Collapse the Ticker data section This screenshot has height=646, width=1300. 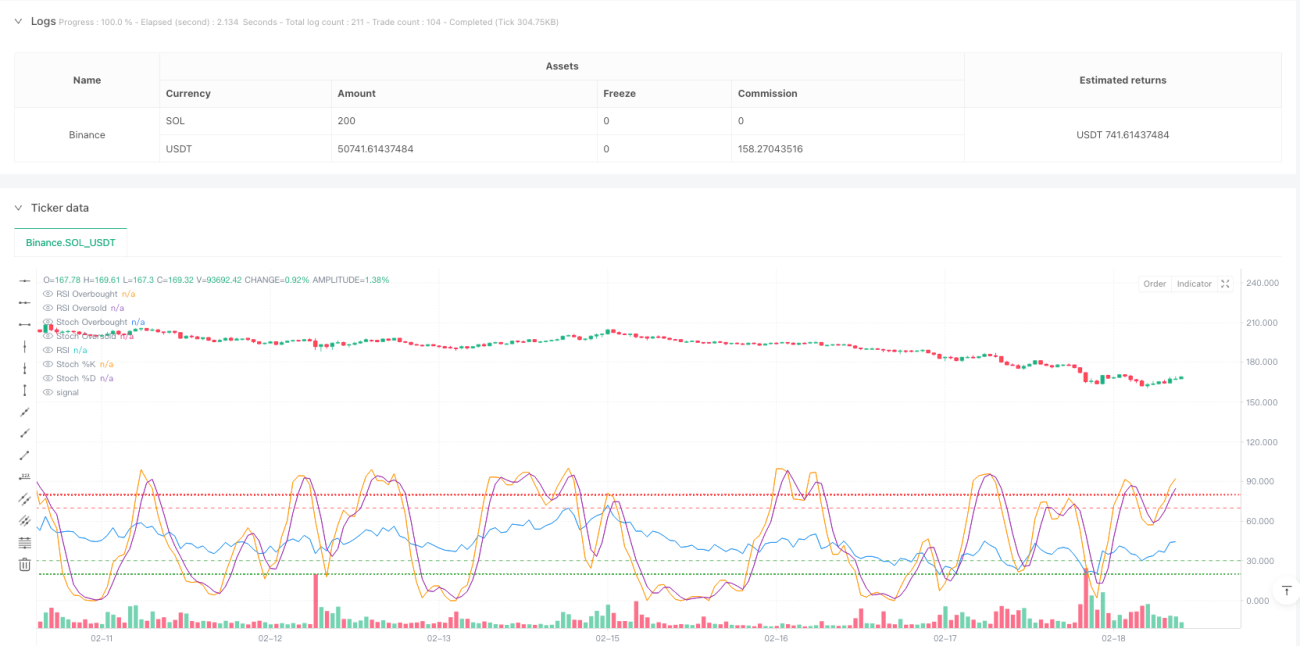(17, 208)
